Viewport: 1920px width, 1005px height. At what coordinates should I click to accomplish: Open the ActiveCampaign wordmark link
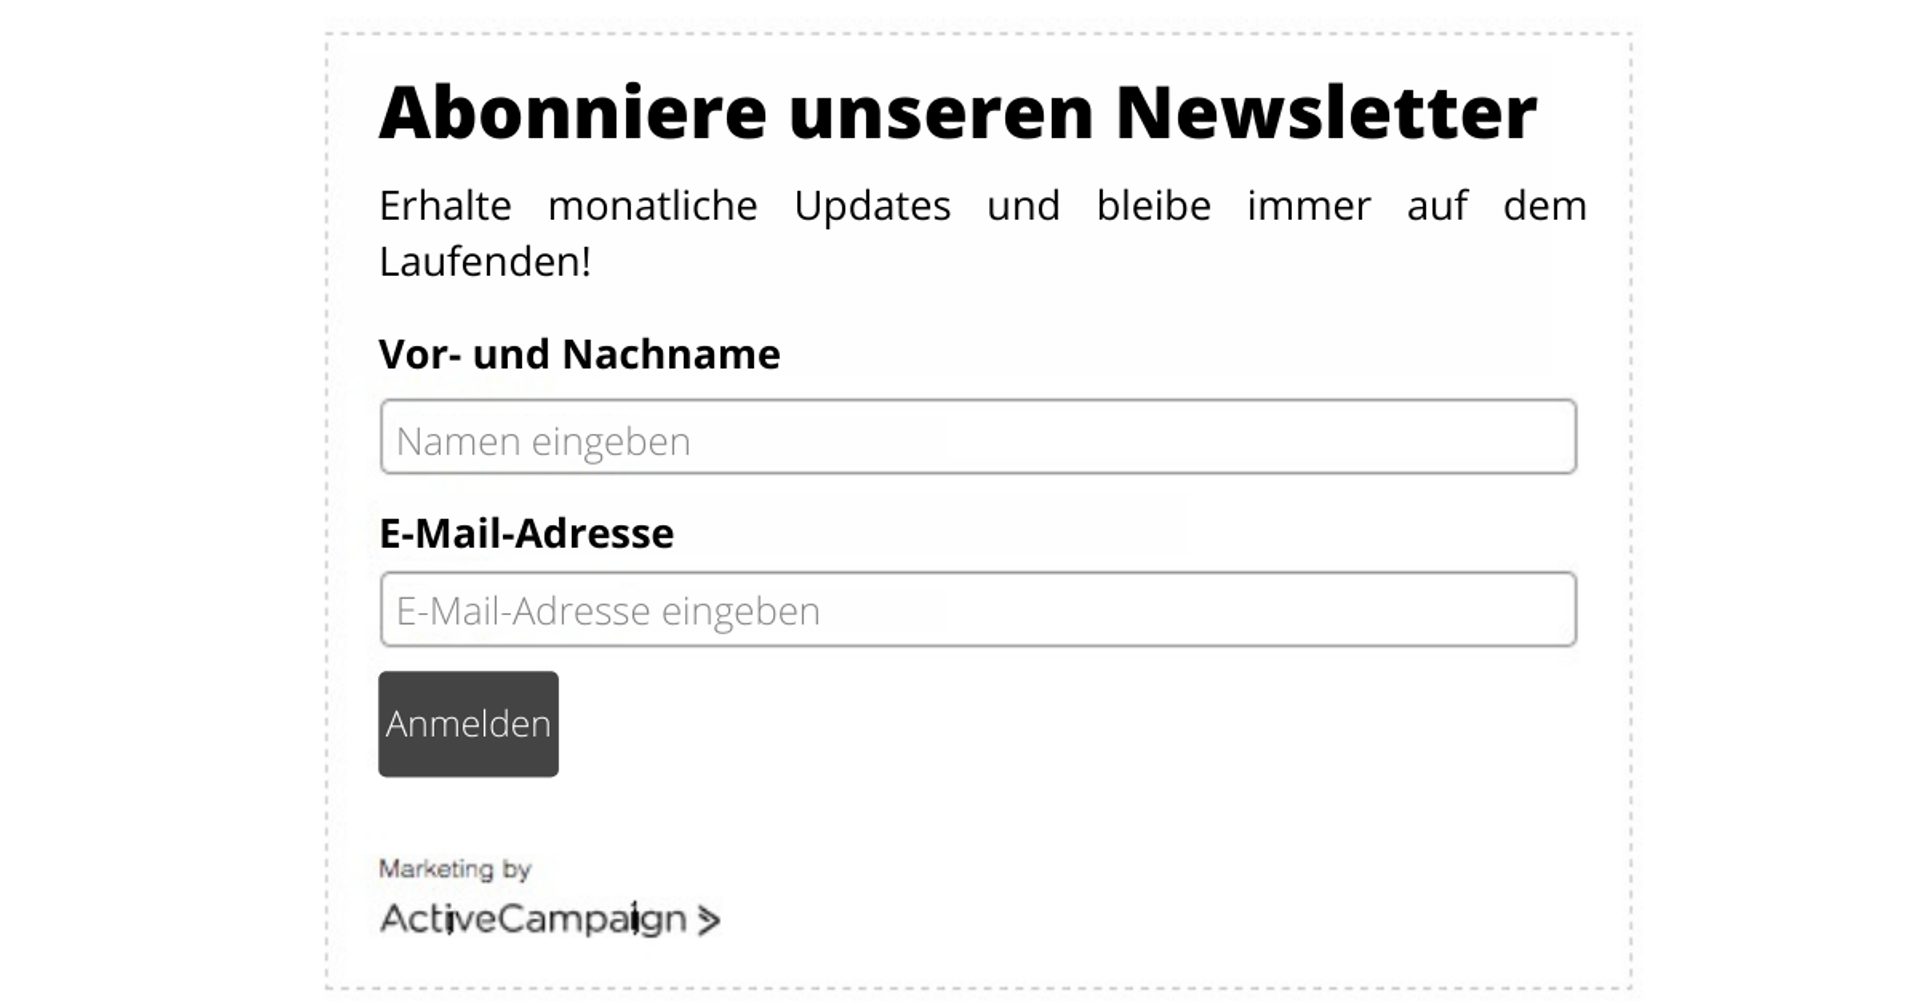coord(533,918)
